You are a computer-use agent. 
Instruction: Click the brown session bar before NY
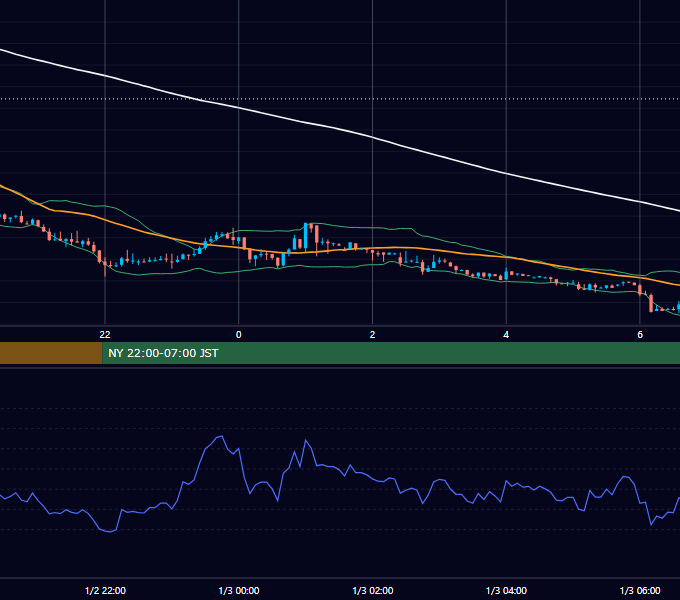tap(51, 353)
